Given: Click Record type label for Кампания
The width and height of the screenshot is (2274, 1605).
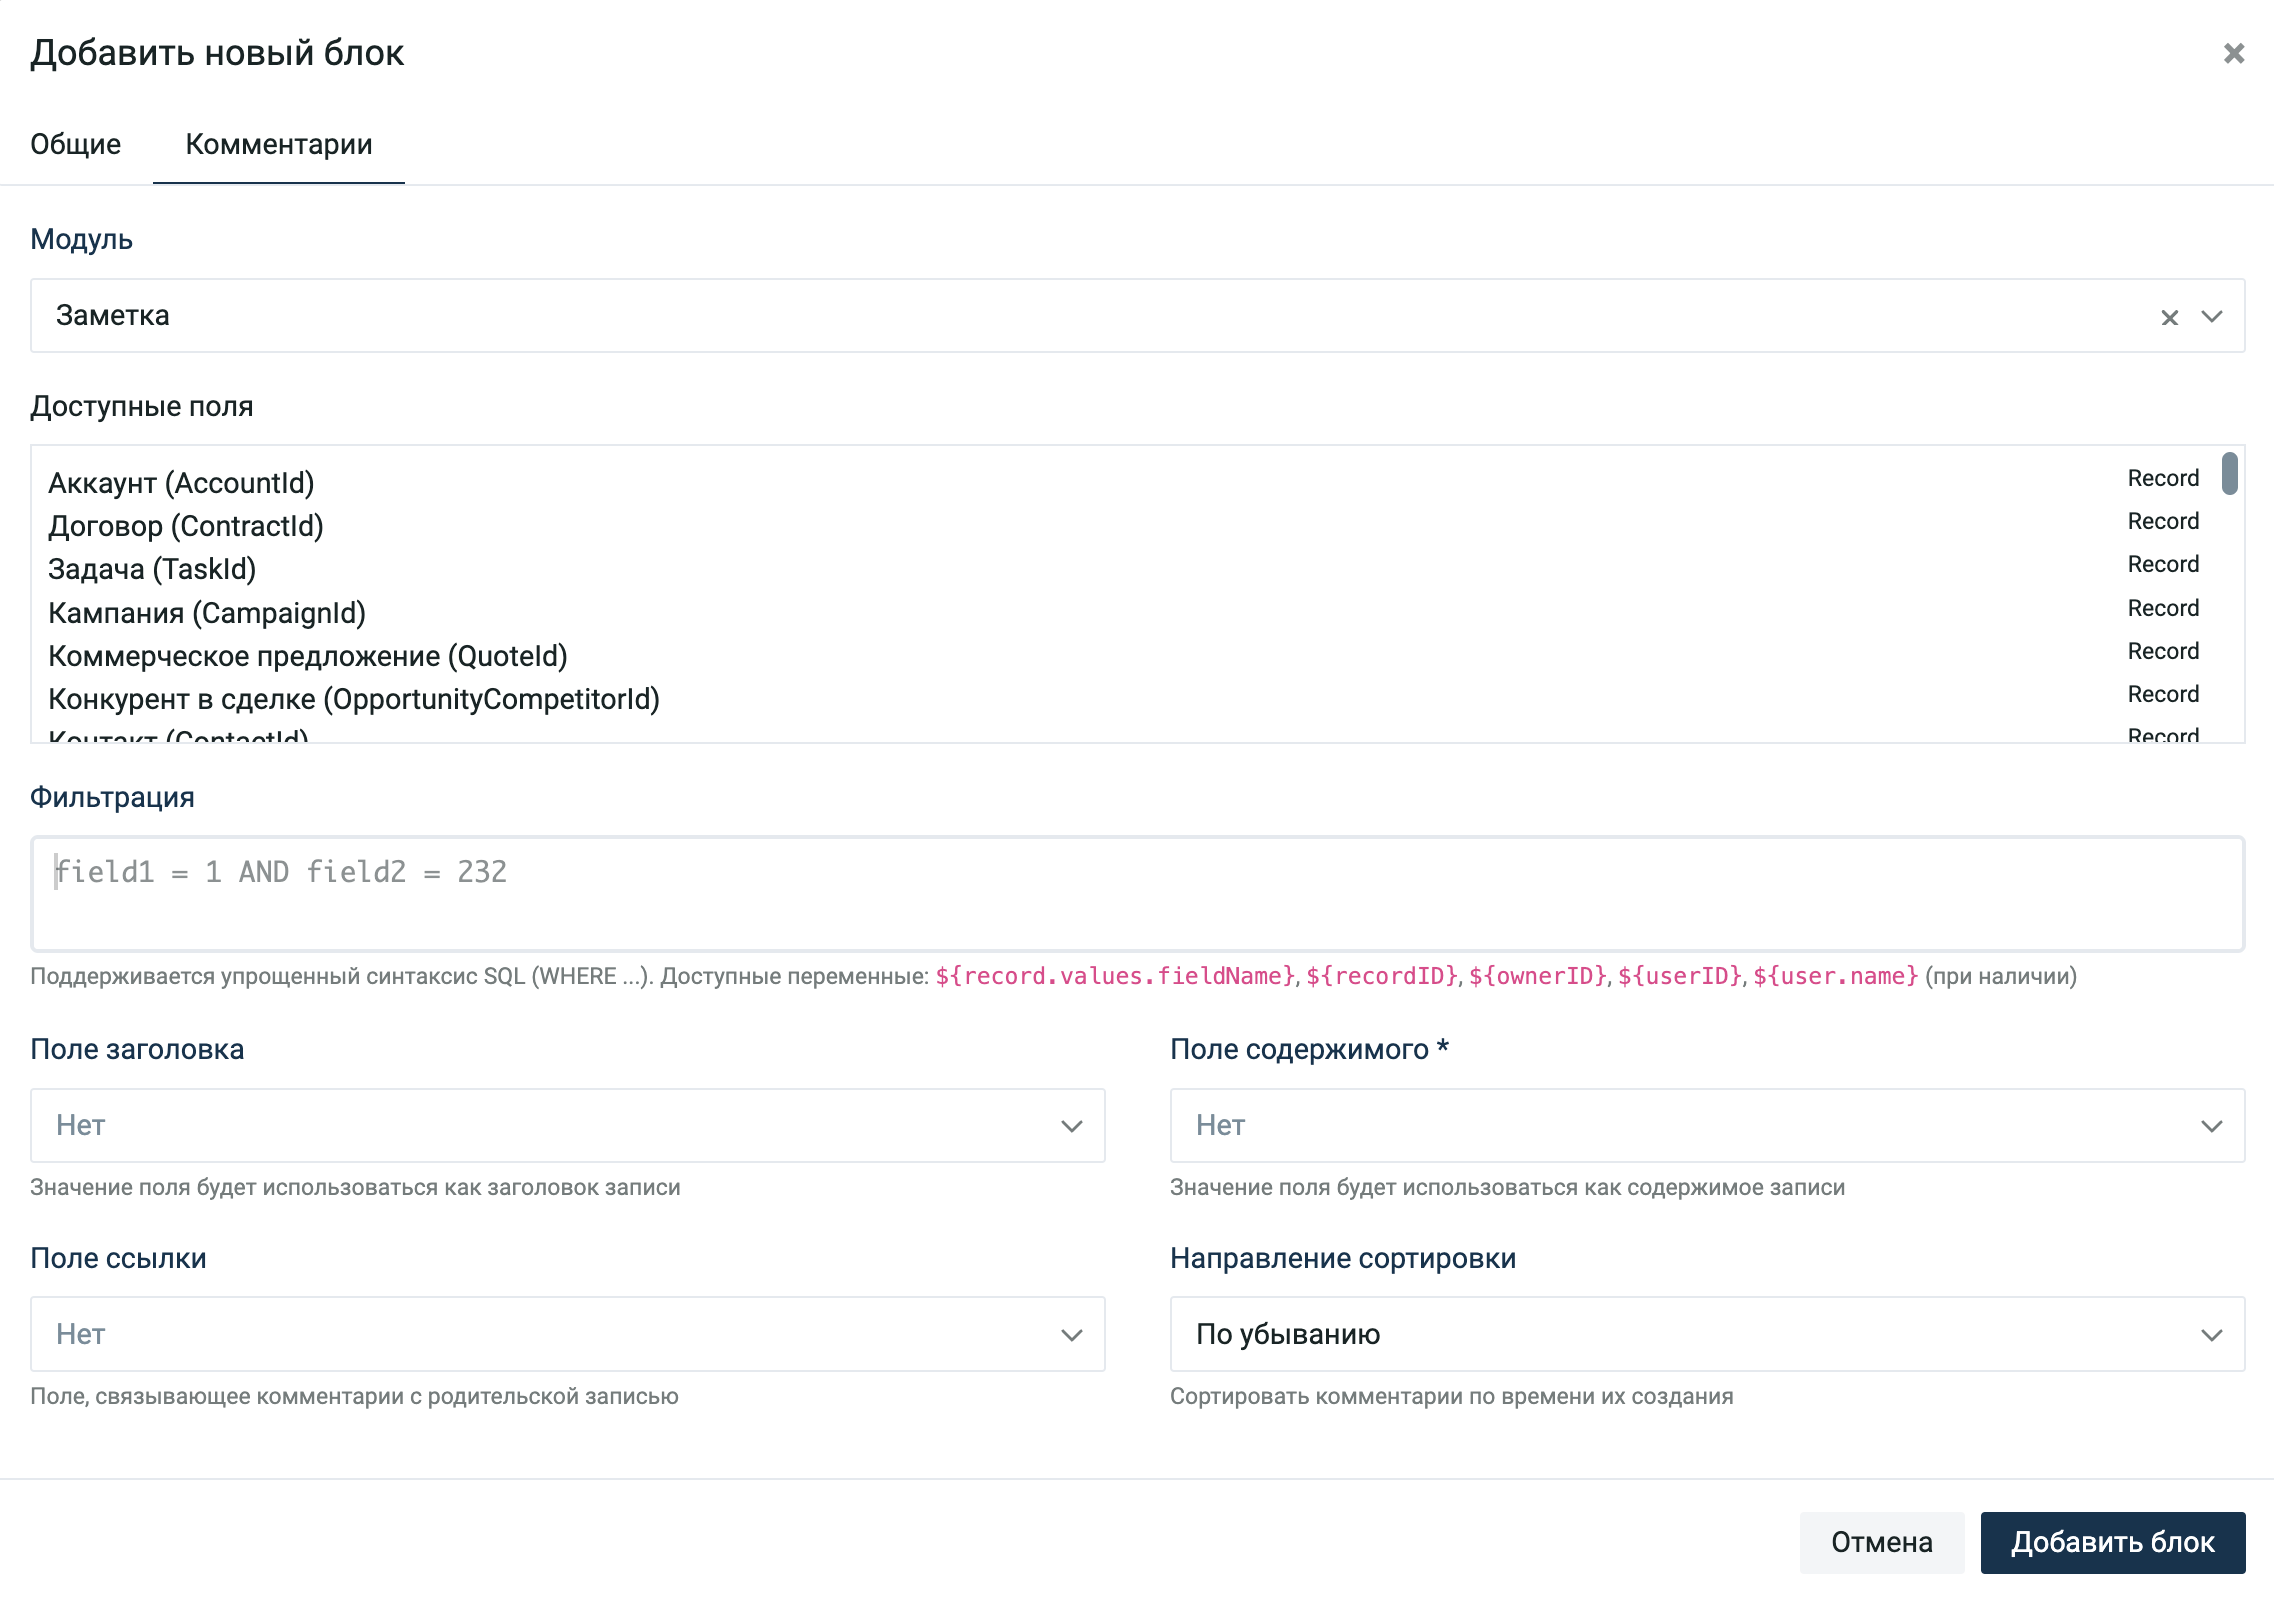Looking at the screenshot, I should tap(2163, 609).
